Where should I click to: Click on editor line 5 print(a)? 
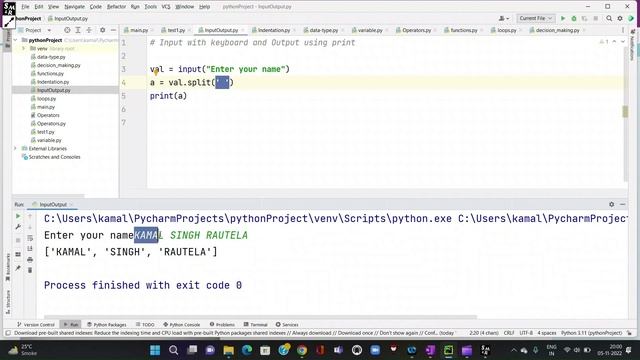pyautogui.click(x=168, y=96)
